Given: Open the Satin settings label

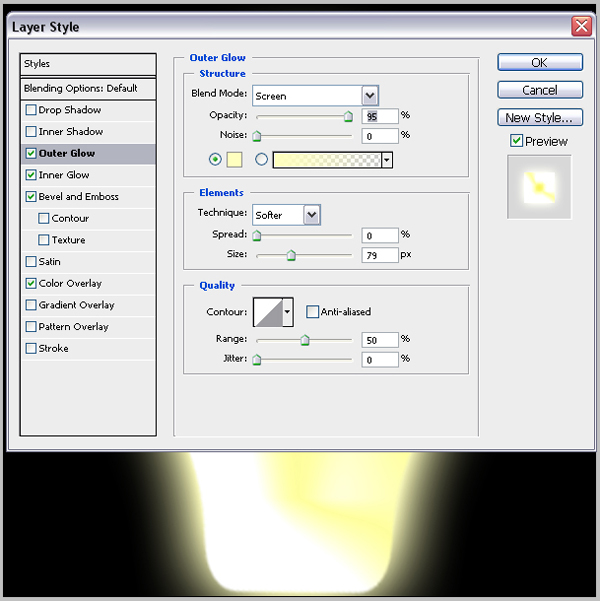Looking at the screenshot, I should point(49,262).
